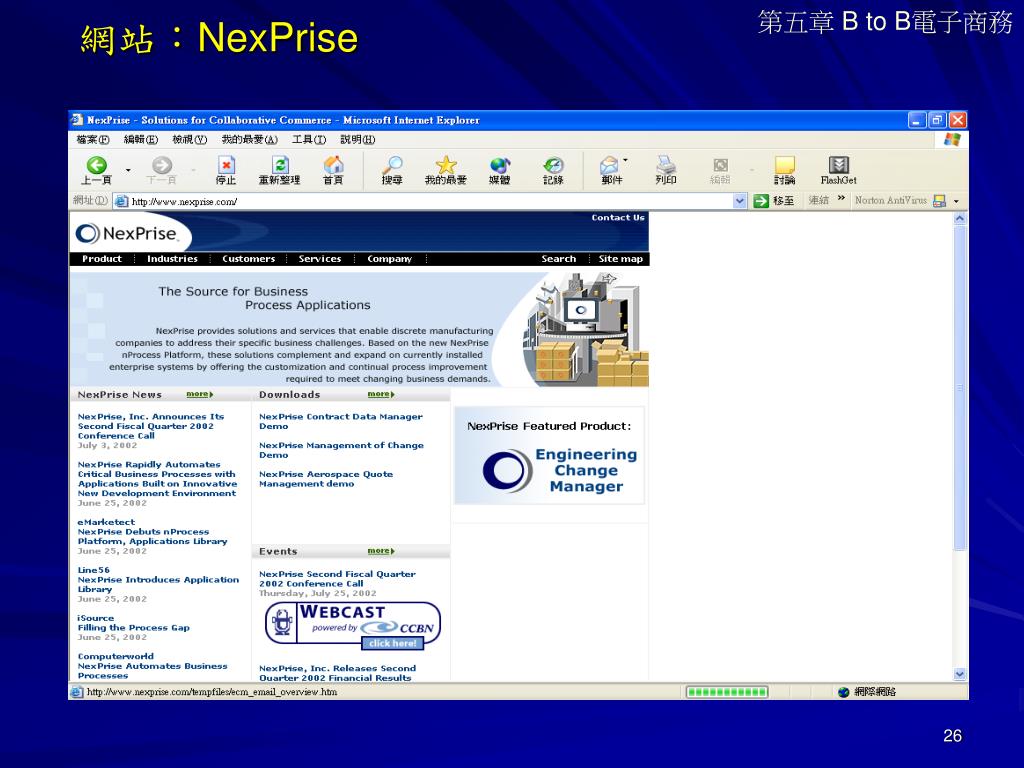
Task: Select the Company navigation tab
Action: point(390,259)
